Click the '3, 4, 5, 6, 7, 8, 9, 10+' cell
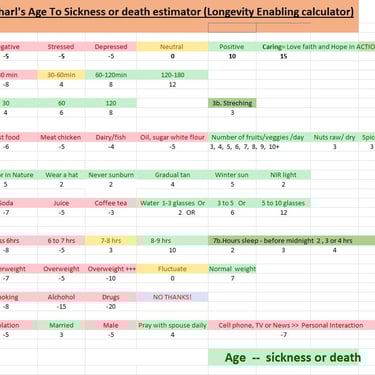Viewport: 375px width, 375px height. click(245, 147)
